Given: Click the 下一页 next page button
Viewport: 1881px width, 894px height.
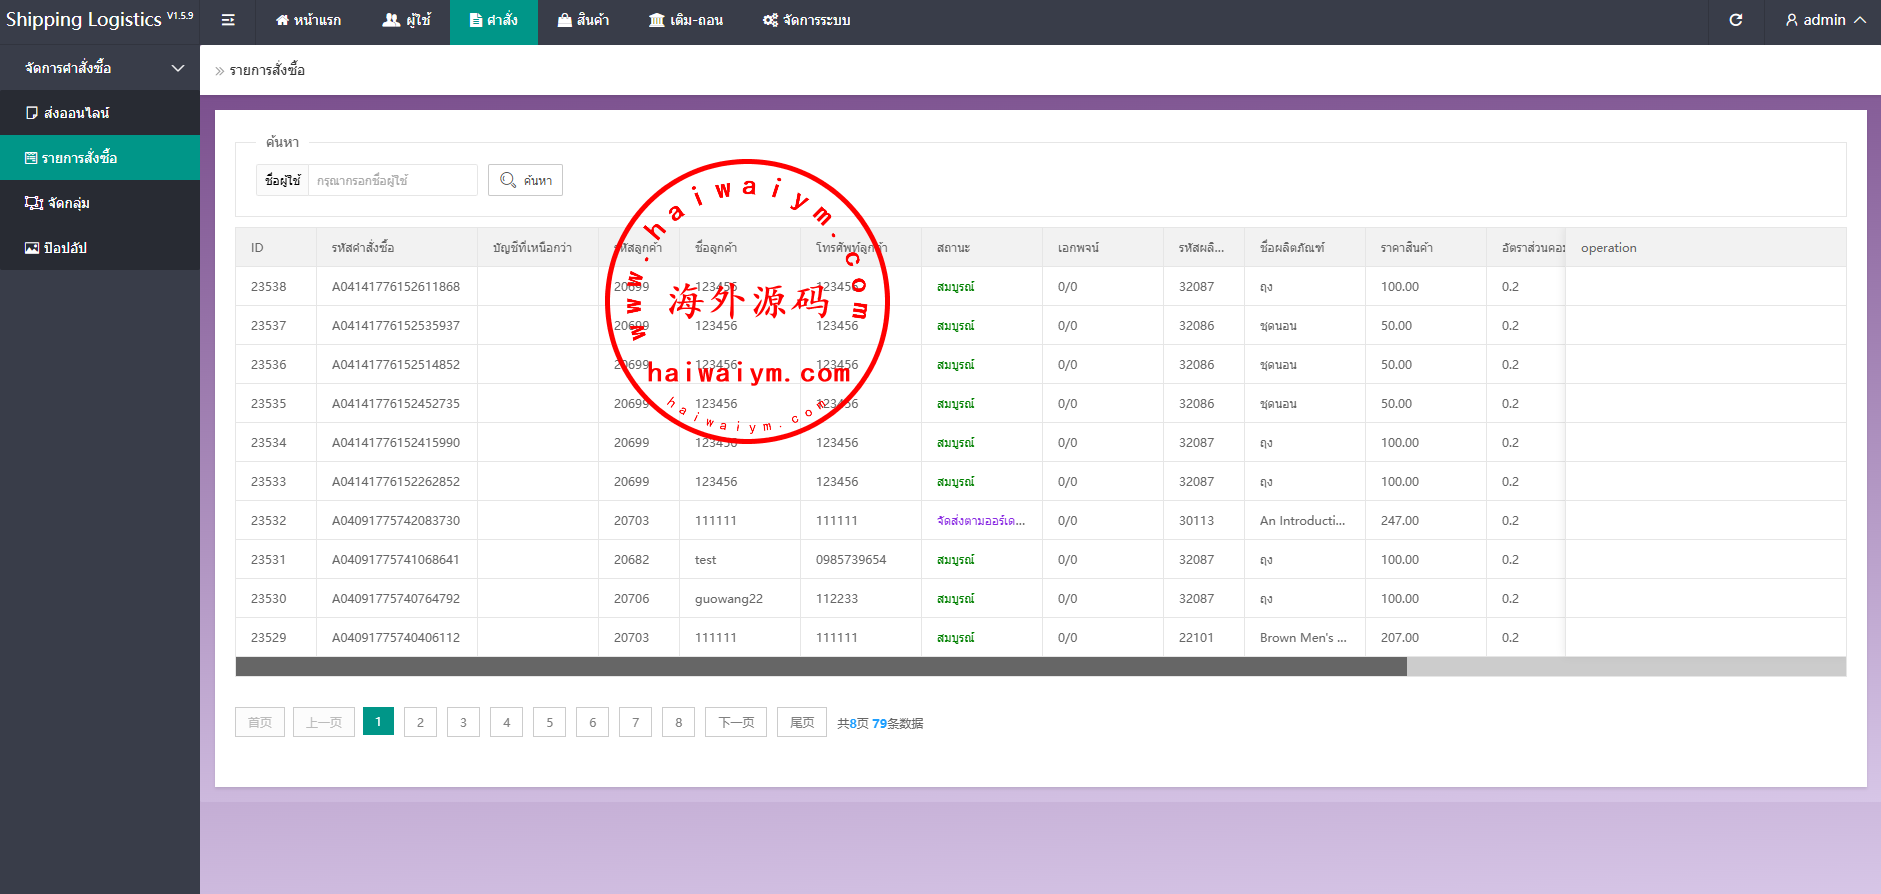Looking at the screenshot, I should point(736,722).
